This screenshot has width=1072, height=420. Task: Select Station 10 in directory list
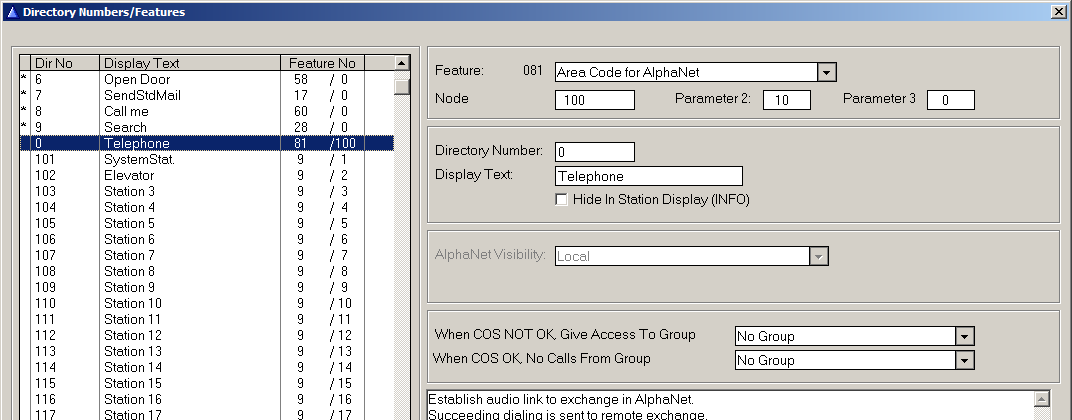click(x=132, y=303)
